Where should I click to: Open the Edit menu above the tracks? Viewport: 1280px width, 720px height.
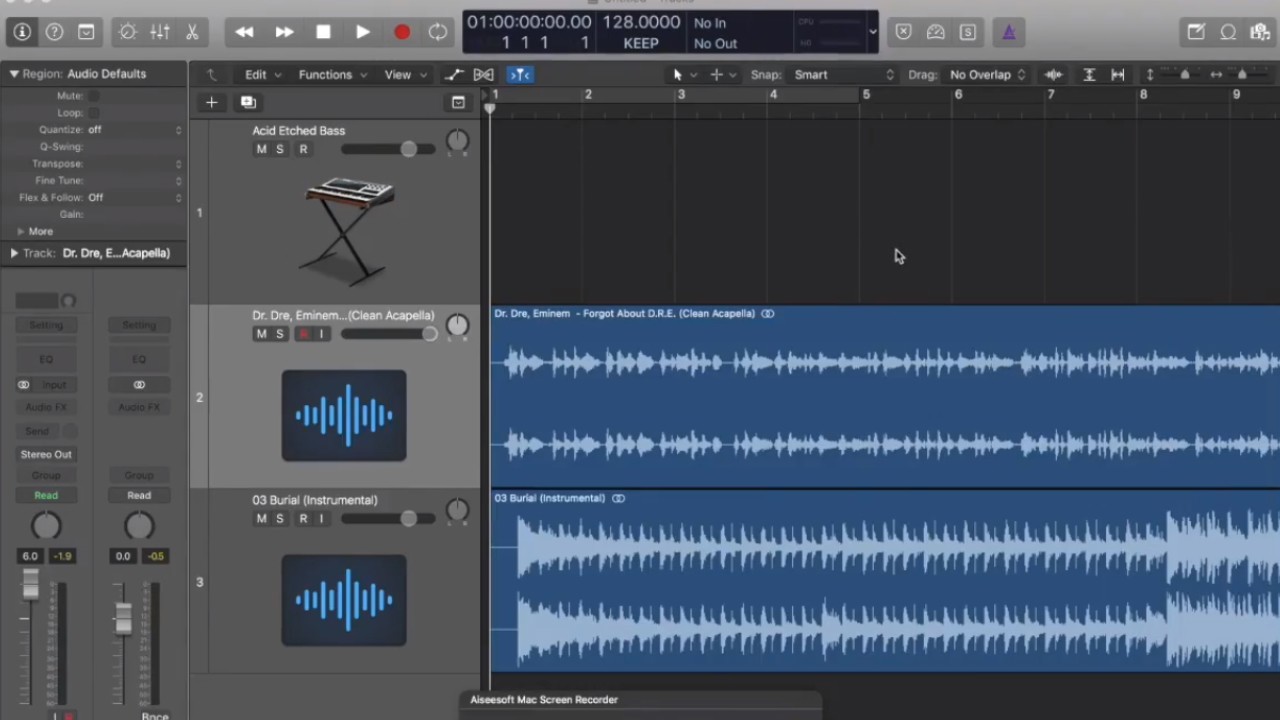tap(258, 74)
